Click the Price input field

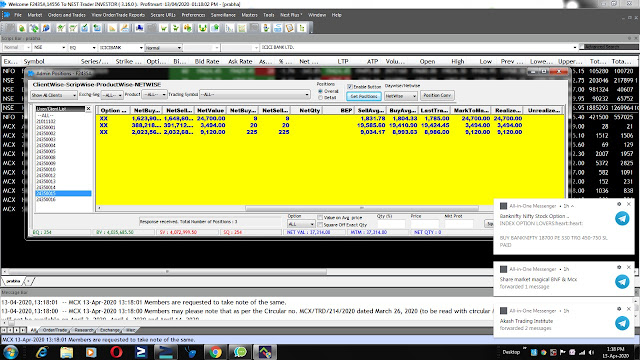pyautogui.click(x=425, y=224)
